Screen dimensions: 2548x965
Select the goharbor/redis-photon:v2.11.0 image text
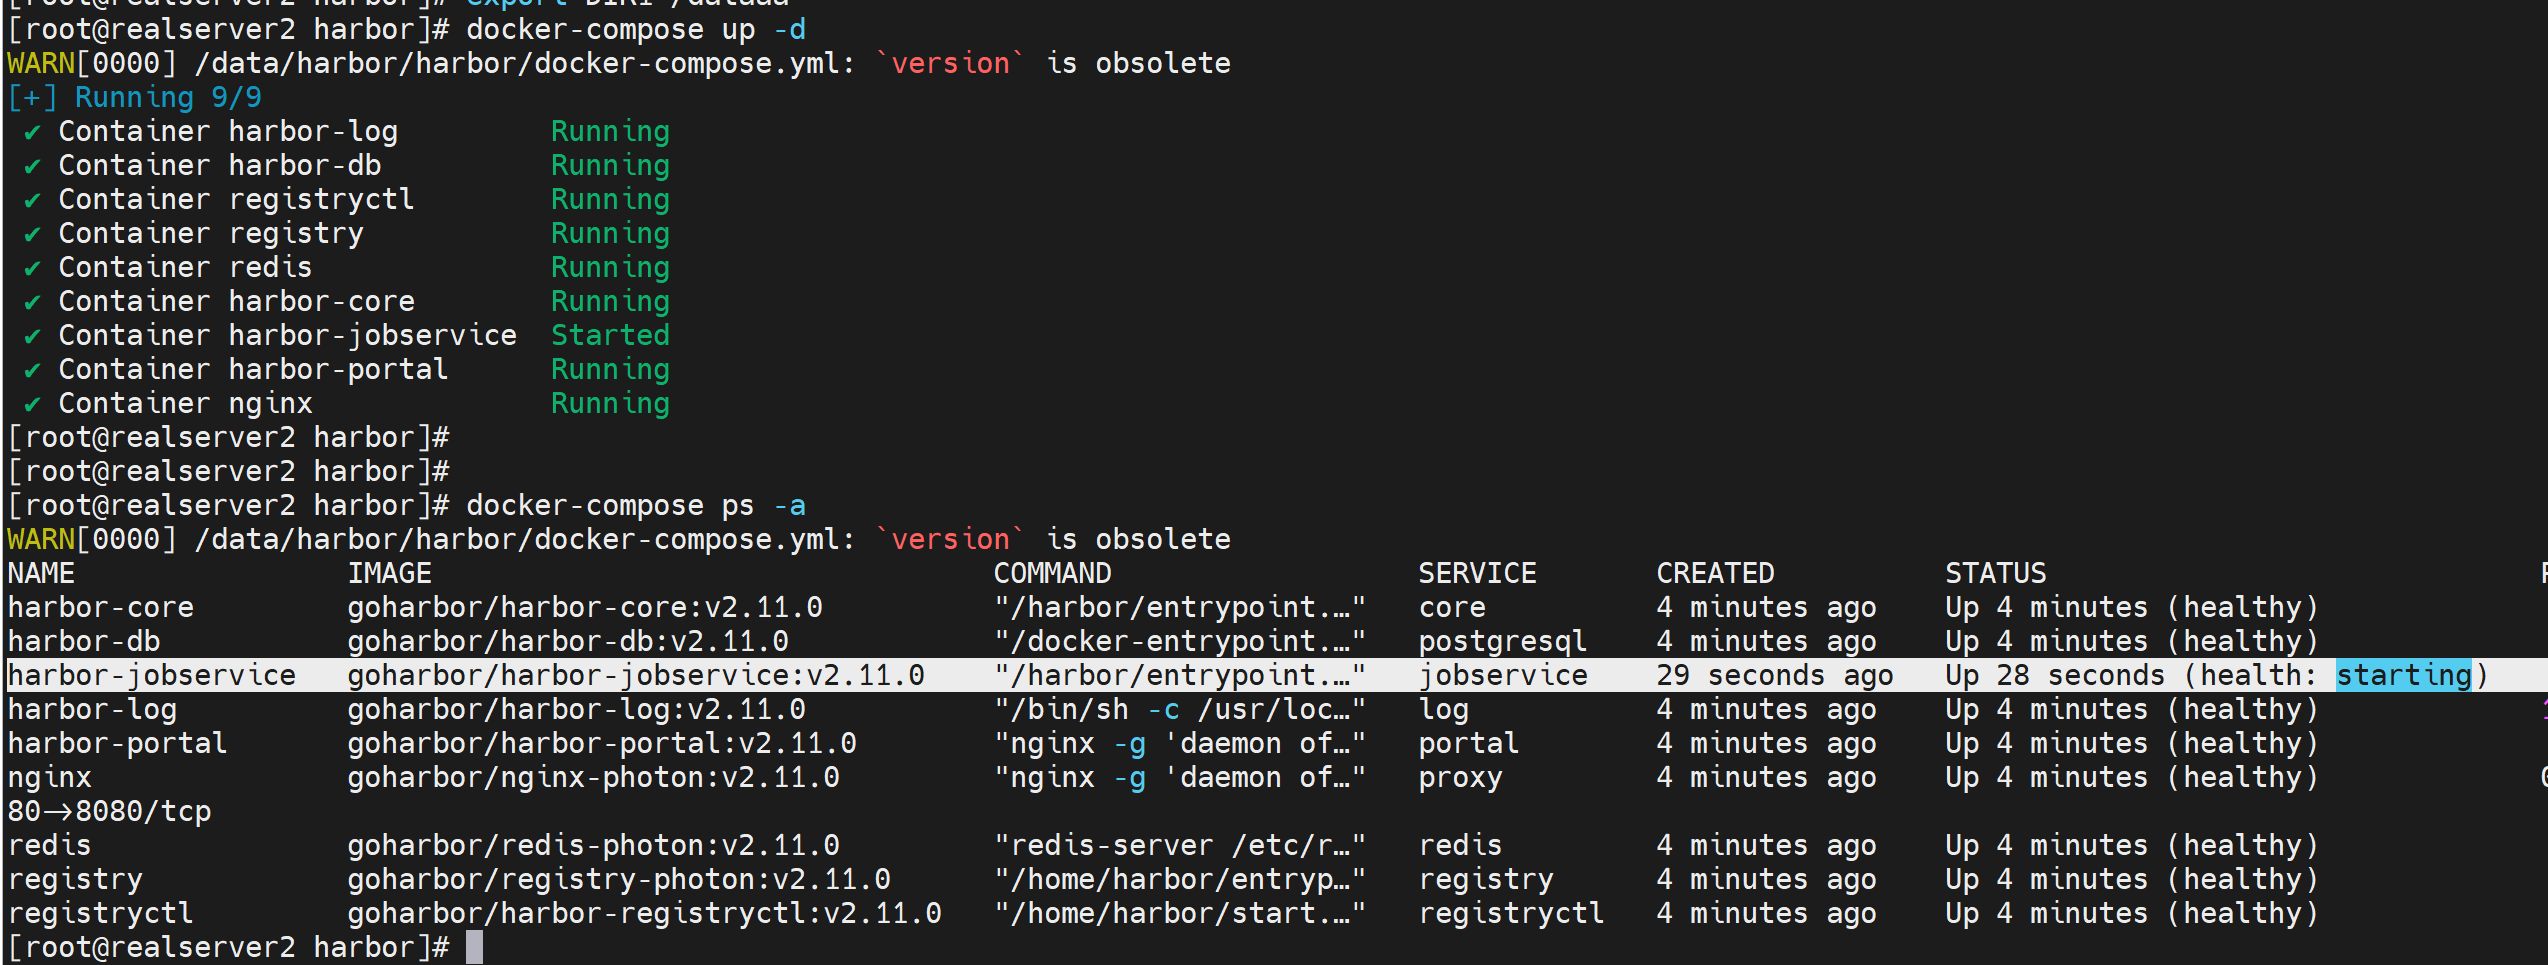593,845
